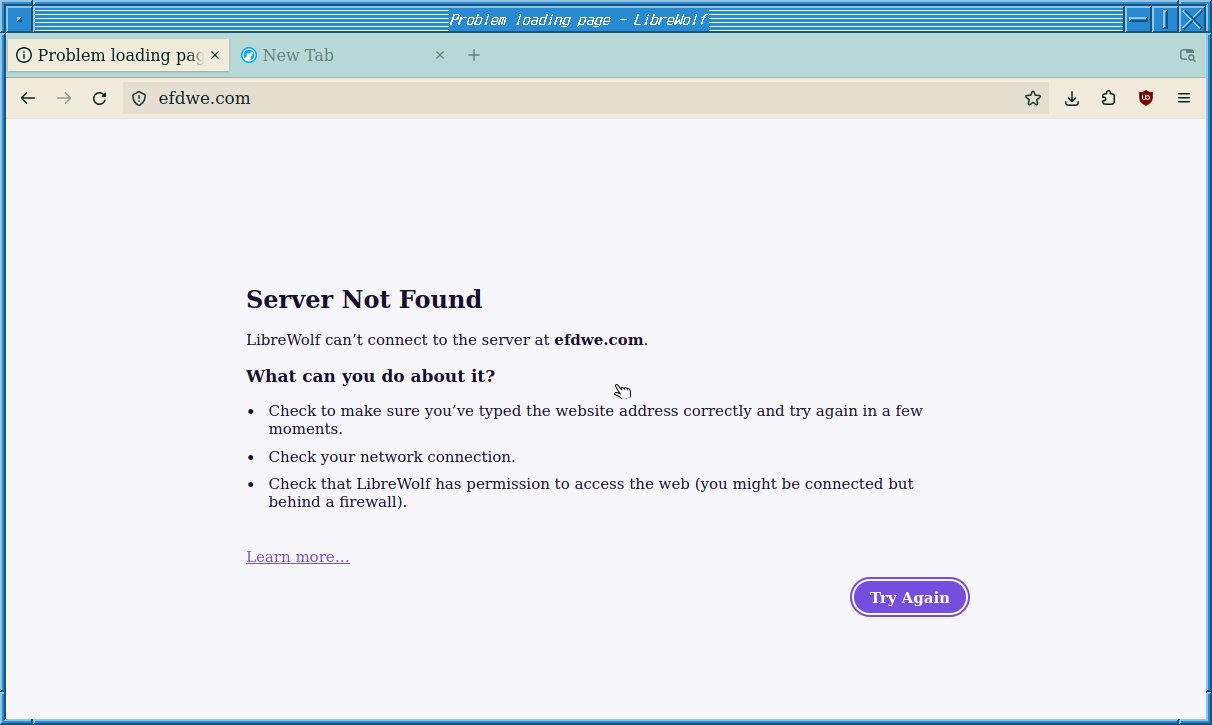Click the Check your network connection text
The height and width of the screenshot is (725, 1212).
[392, 457]
